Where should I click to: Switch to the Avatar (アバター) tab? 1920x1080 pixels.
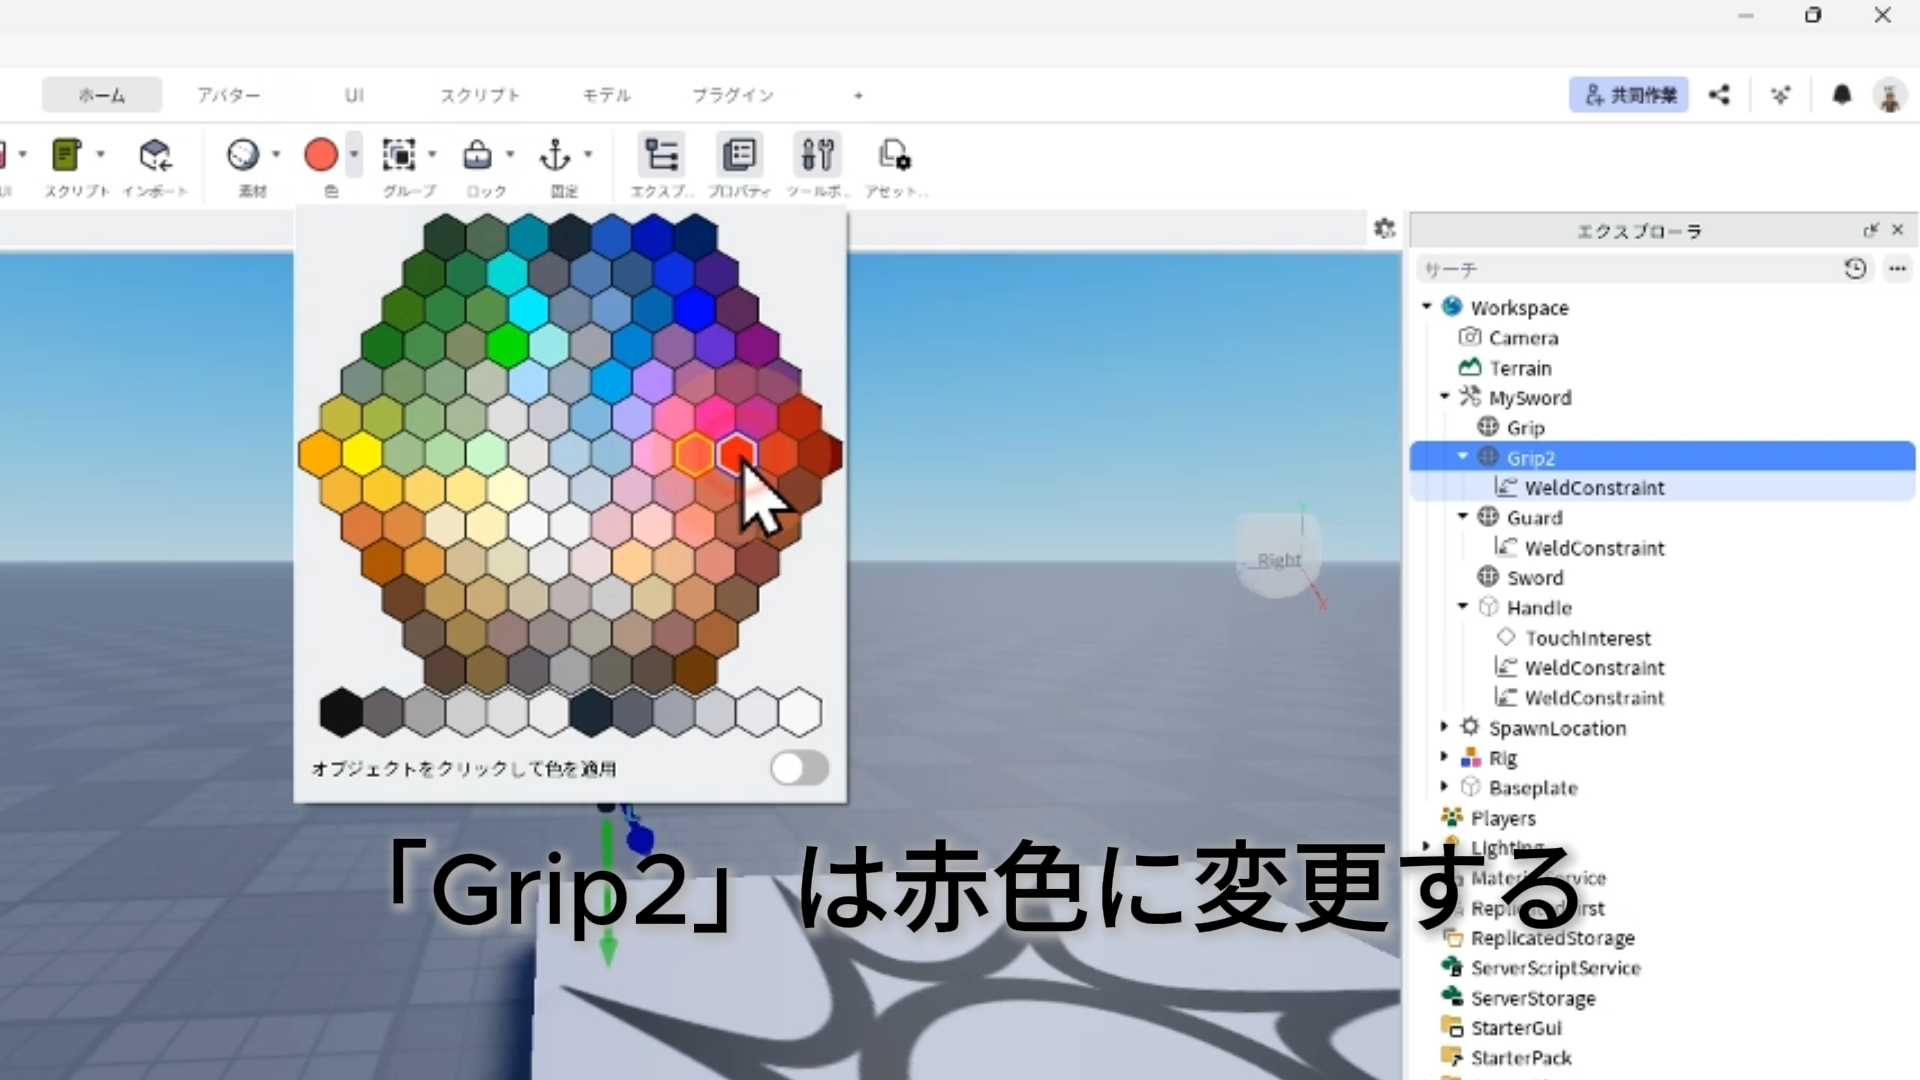pos(228,95)
